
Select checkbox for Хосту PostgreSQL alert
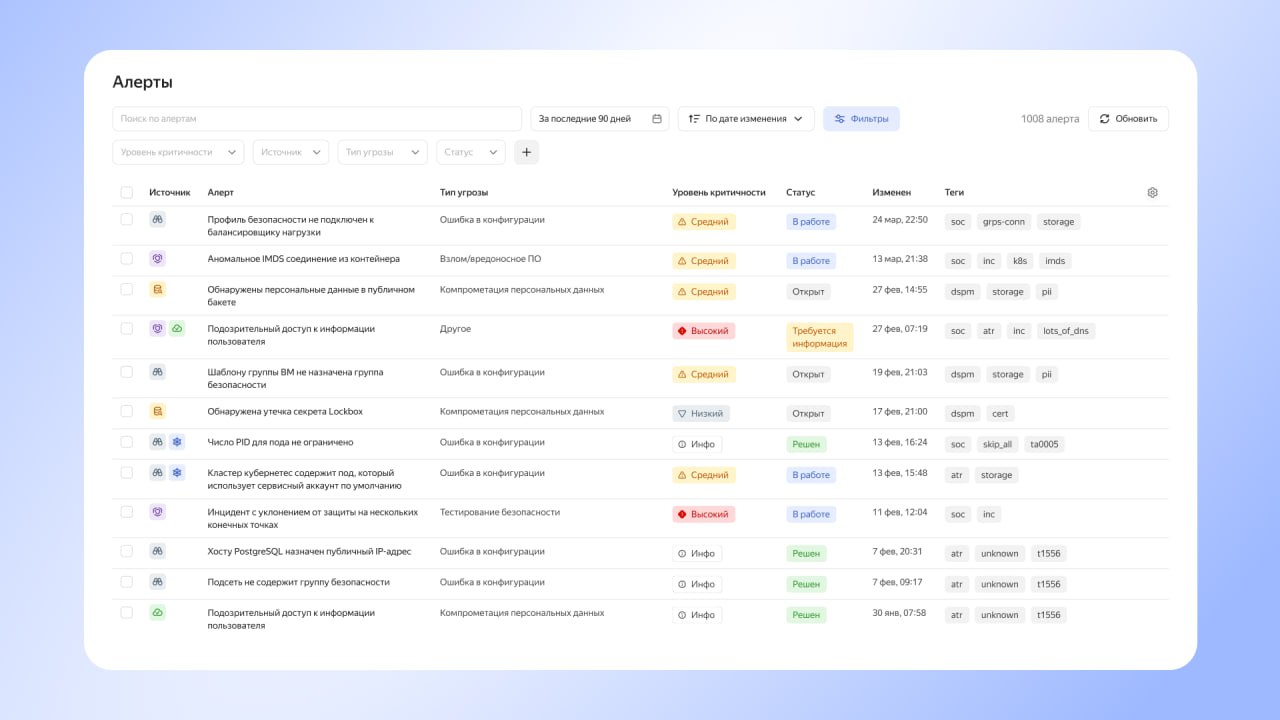[126, 550]
